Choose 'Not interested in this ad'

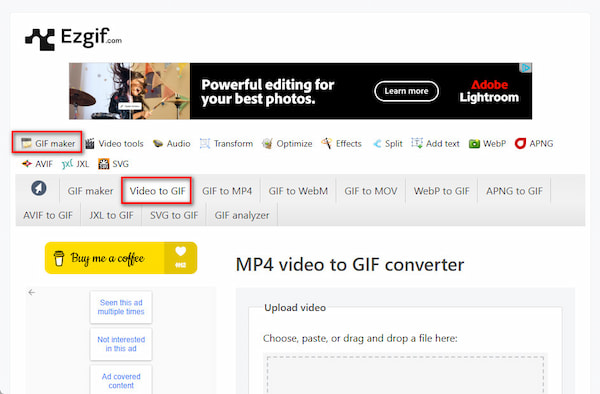coord(121,344)
